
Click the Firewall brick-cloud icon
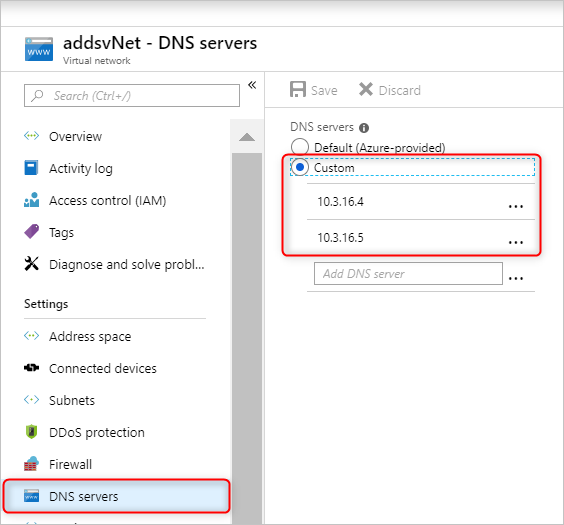[x=31, y=464]
